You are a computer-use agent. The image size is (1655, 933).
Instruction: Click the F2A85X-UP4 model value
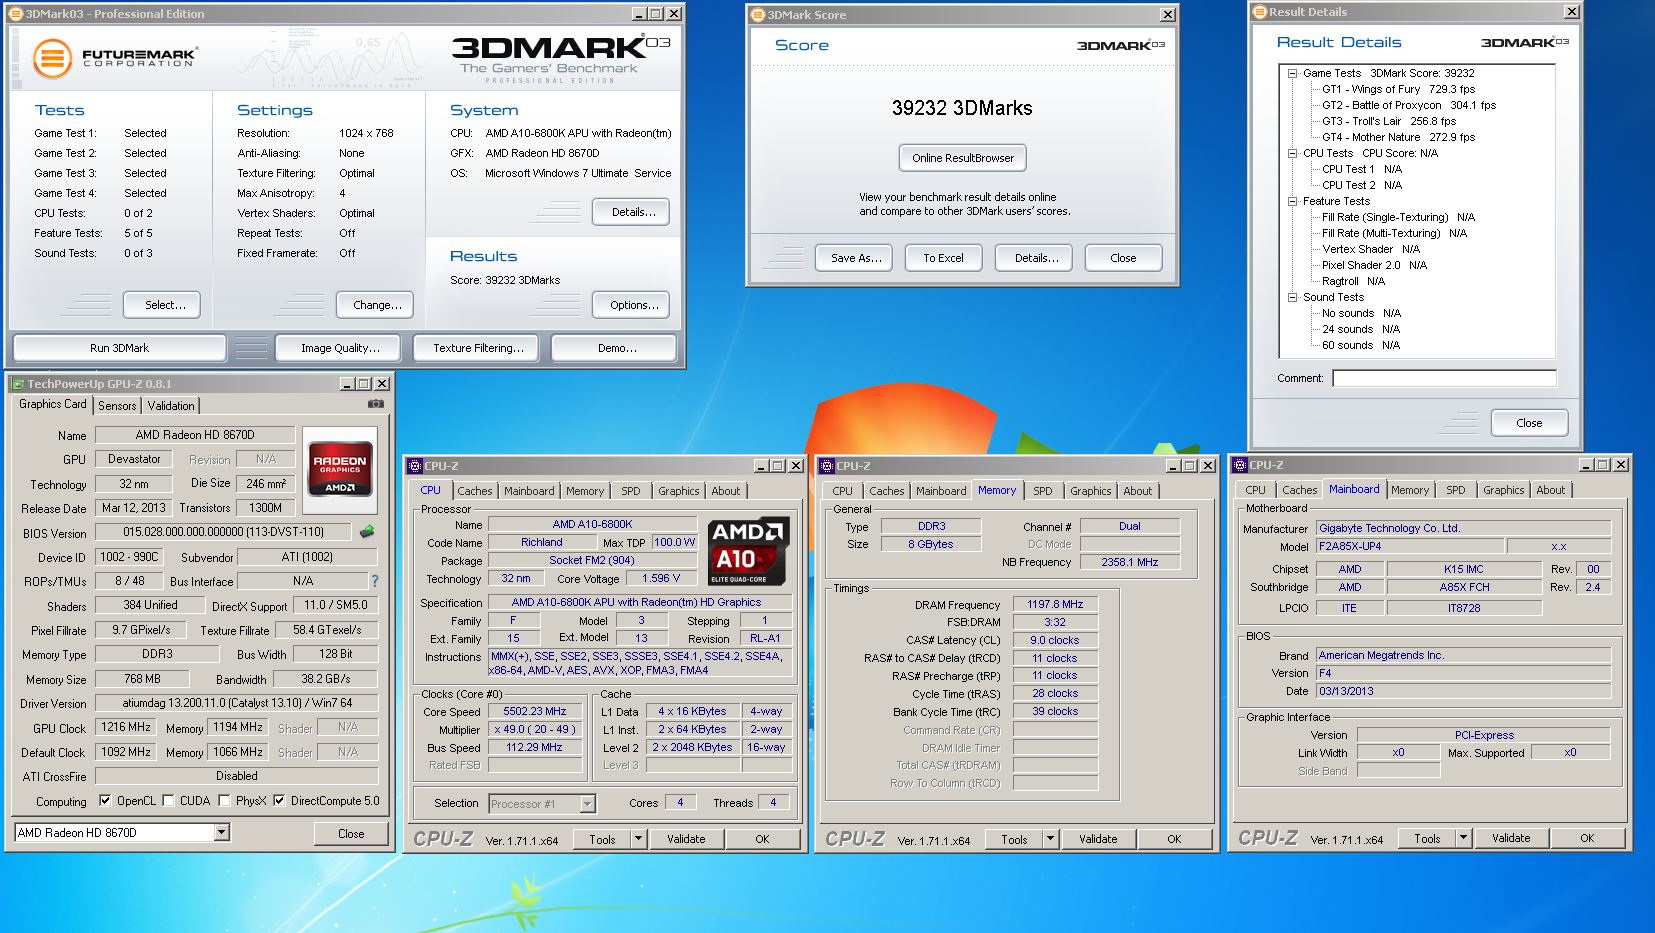[x=1409, y=547]
